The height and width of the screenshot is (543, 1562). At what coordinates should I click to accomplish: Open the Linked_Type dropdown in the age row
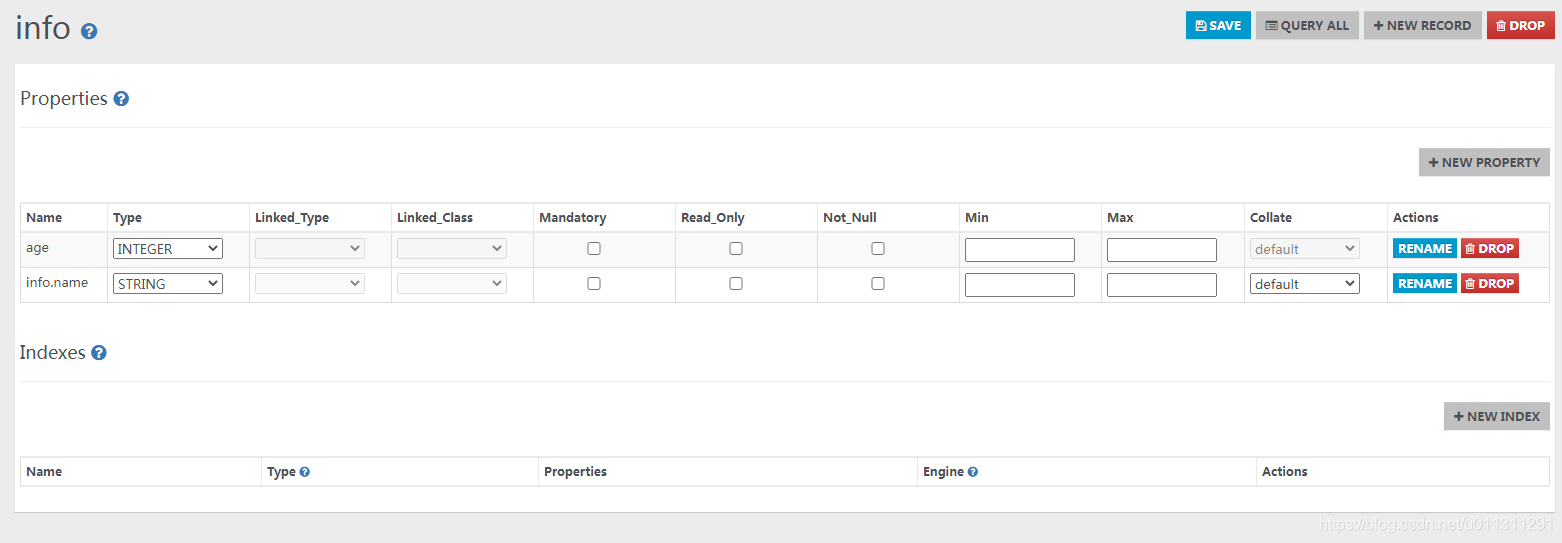[310, 249]
